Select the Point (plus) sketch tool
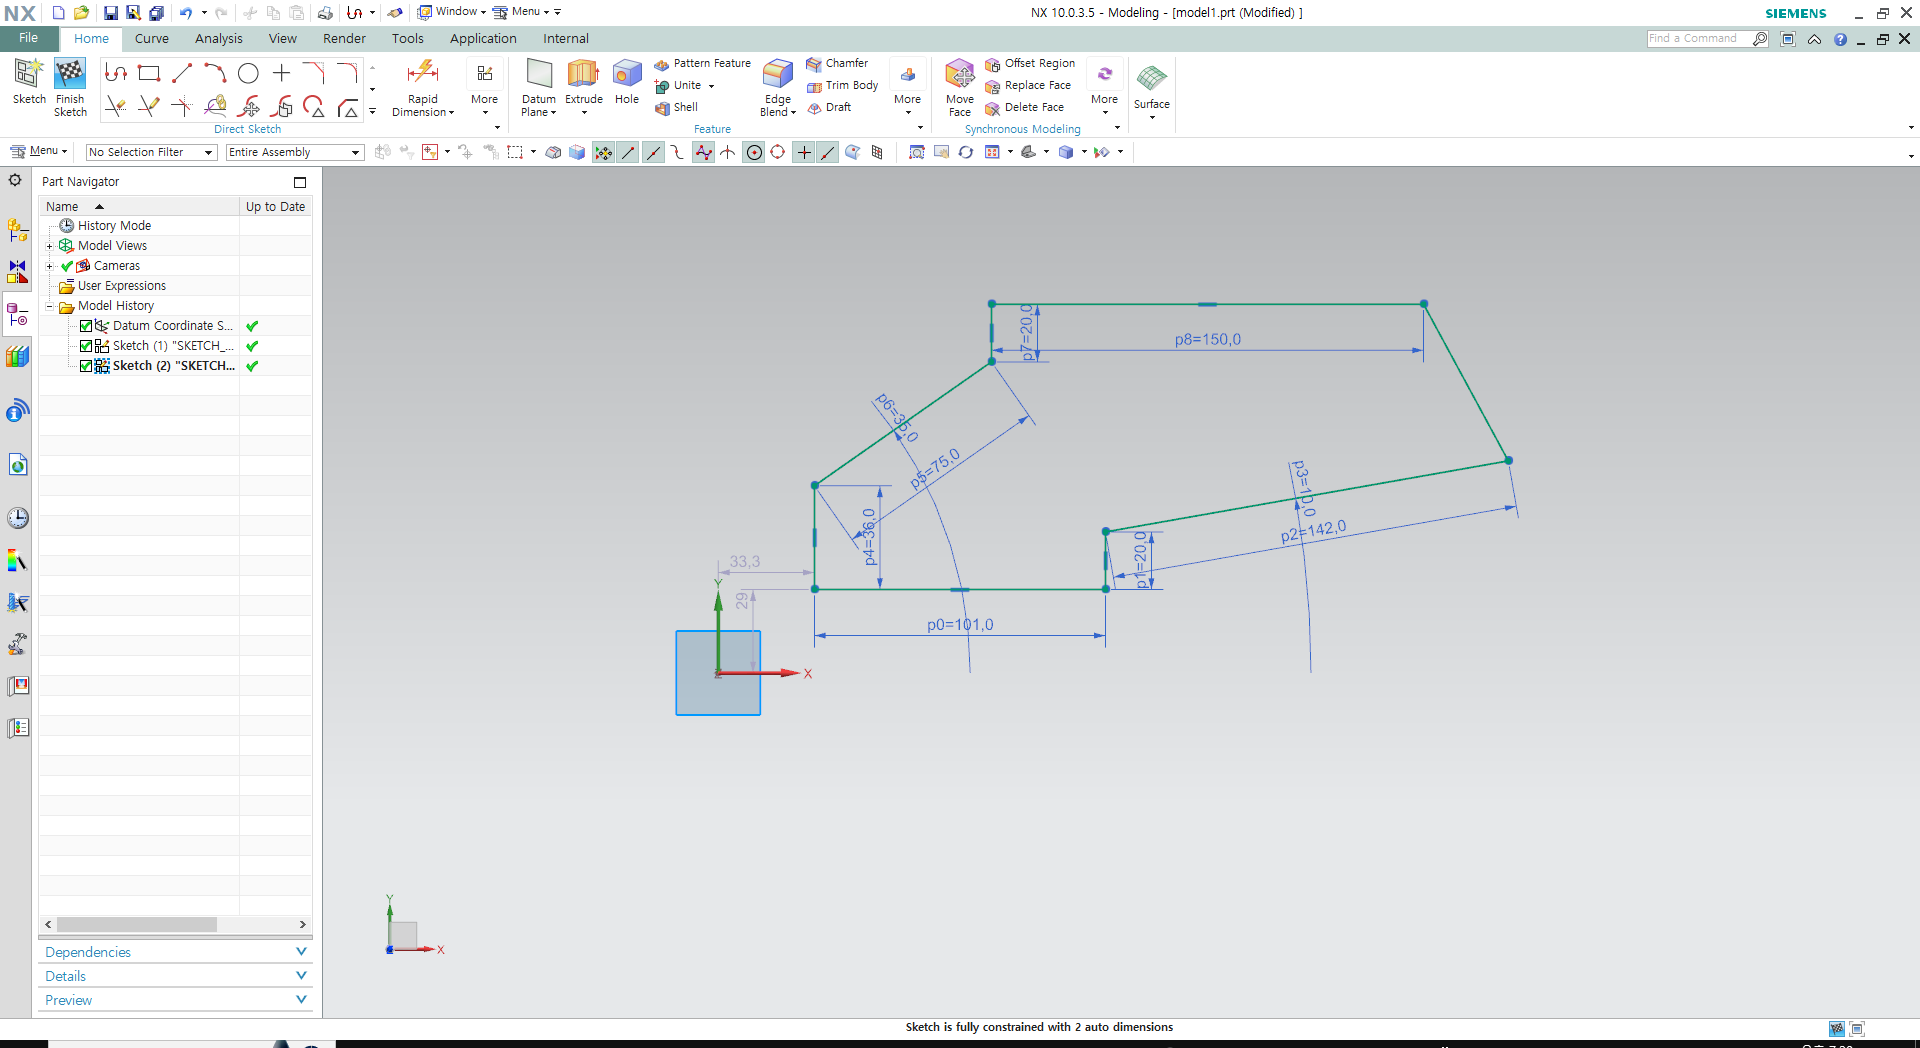This screenshot has height=1048, width=1920. coord(281,73)
